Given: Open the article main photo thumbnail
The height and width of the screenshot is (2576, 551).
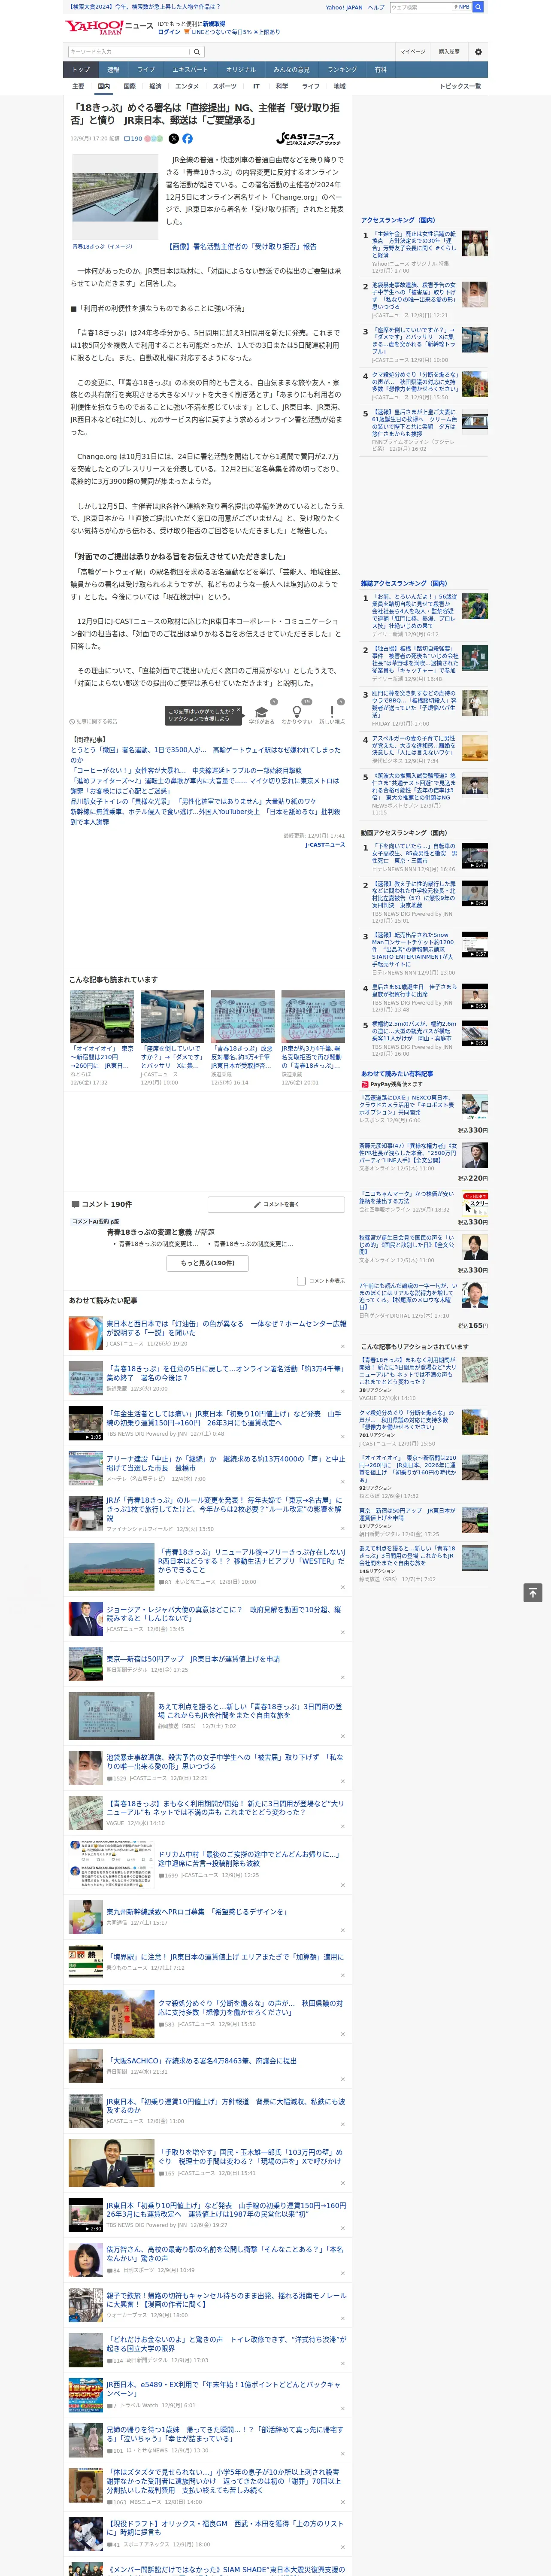Looking at the screenshot, I should click(x=114, y=197).
